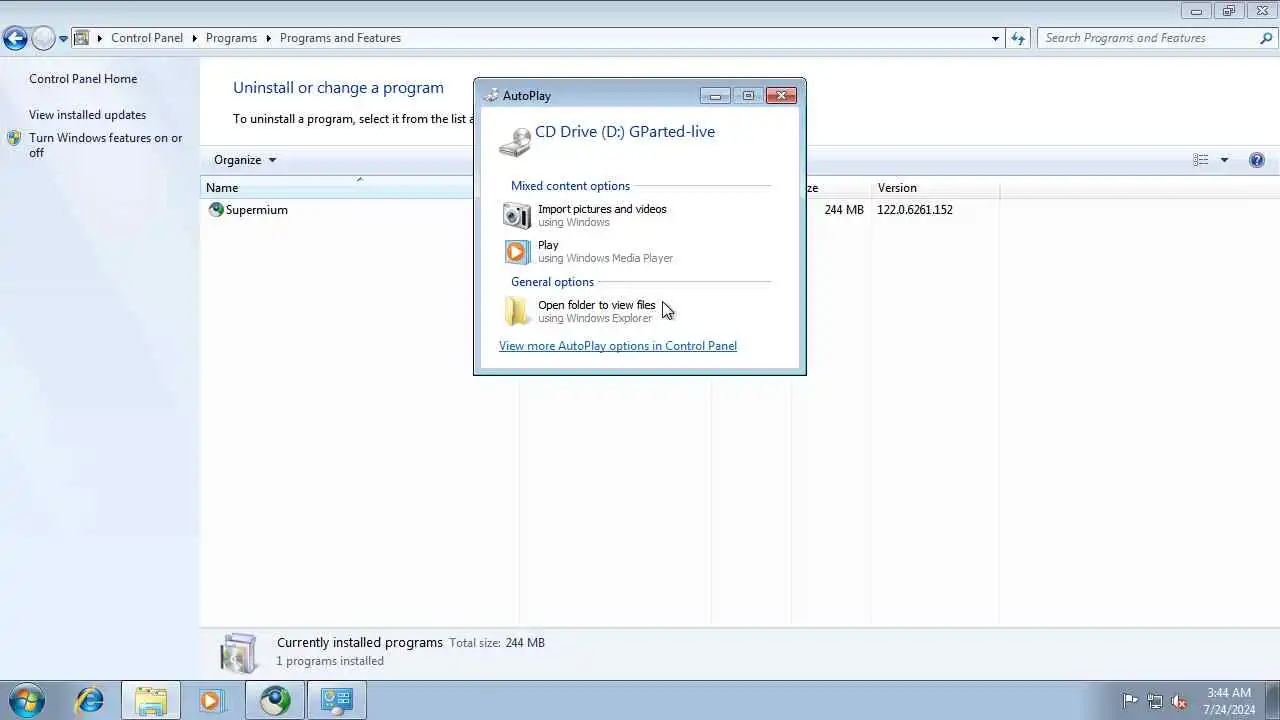Image resolution: width=1280 pixels, height=720 pixels.
Task: Go to Control Panel breadcrumb
Action: 147,38
